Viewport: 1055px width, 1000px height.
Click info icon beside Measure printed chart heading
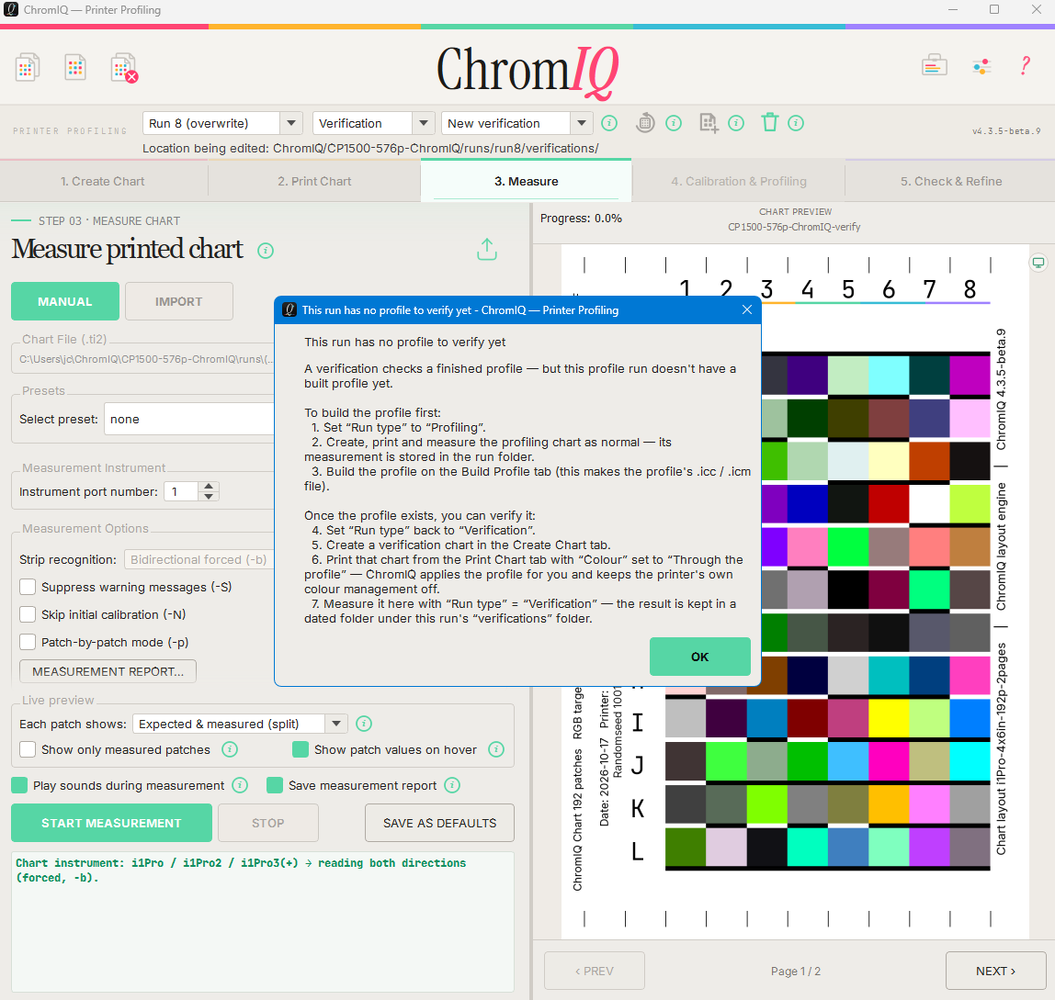[266, 251]
